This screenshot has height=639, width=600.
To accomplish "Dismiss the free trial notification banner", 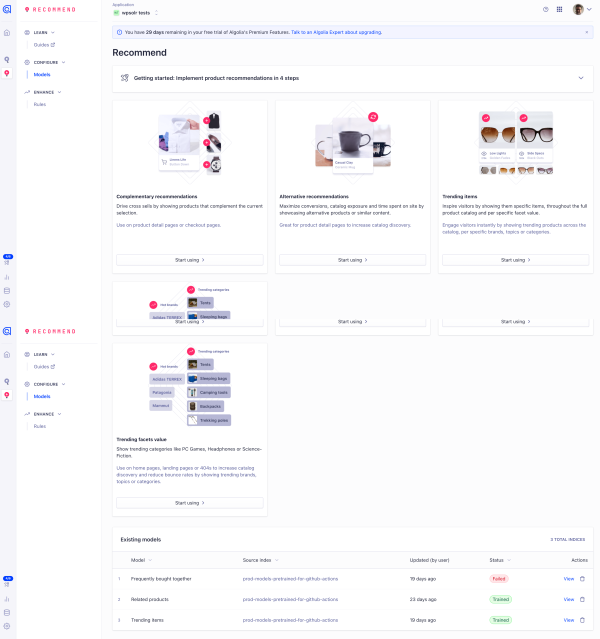I will [x=585, y=33].
